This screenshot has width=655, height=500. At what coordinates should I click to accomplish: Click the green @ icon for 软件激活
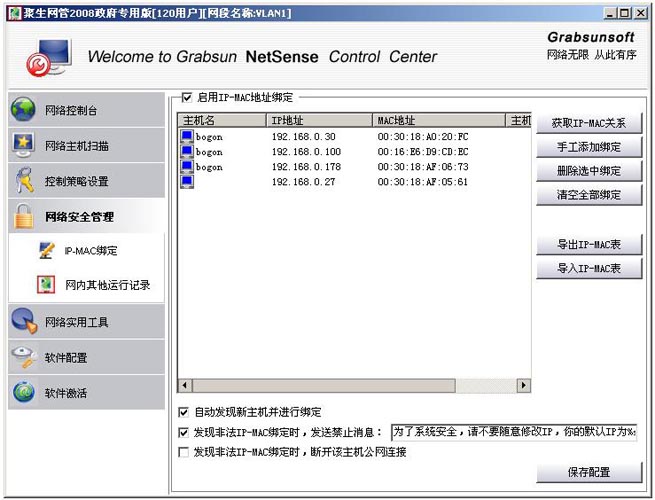click(23, 393)
